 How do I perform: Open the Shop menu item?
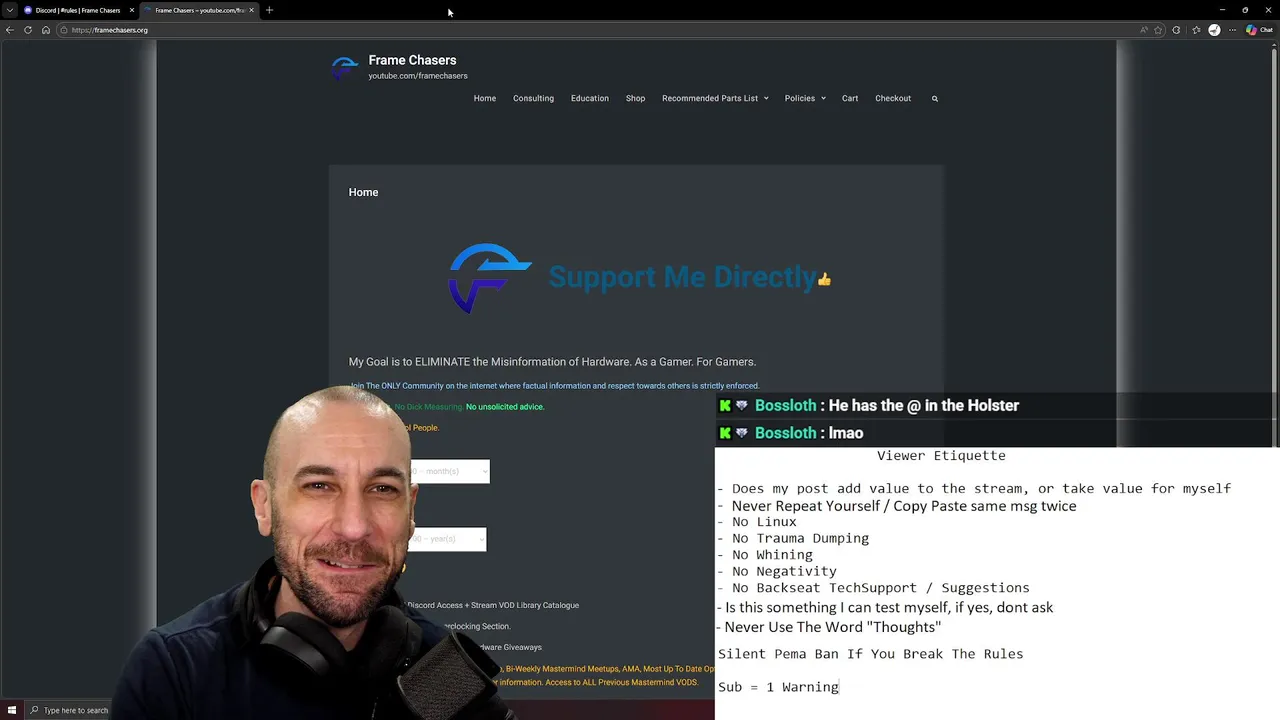click(635, 98)
